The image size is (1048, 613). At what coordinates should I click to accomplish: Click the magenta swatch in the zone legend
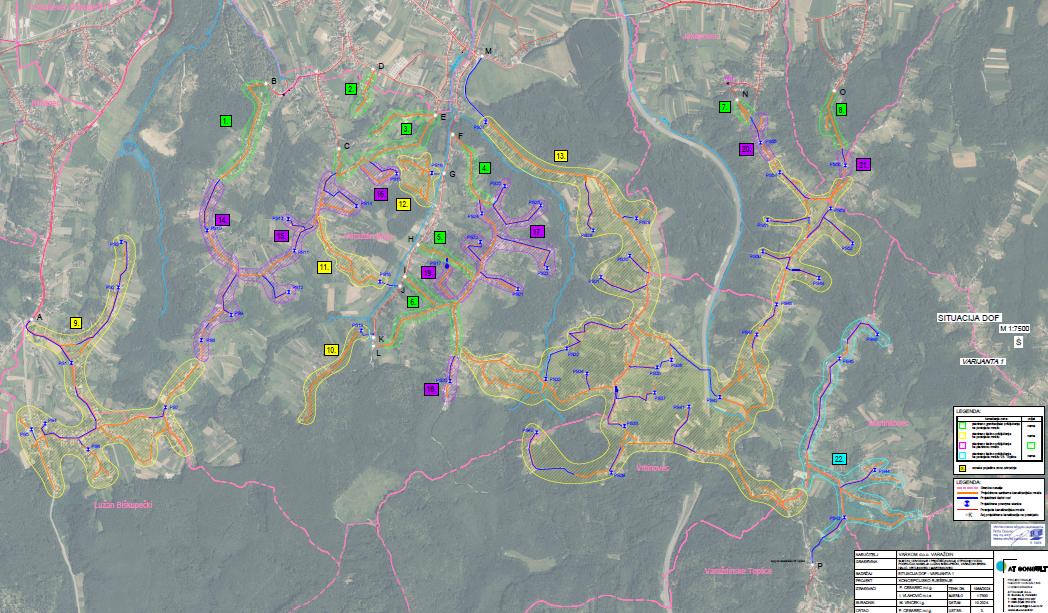[962, 445]
